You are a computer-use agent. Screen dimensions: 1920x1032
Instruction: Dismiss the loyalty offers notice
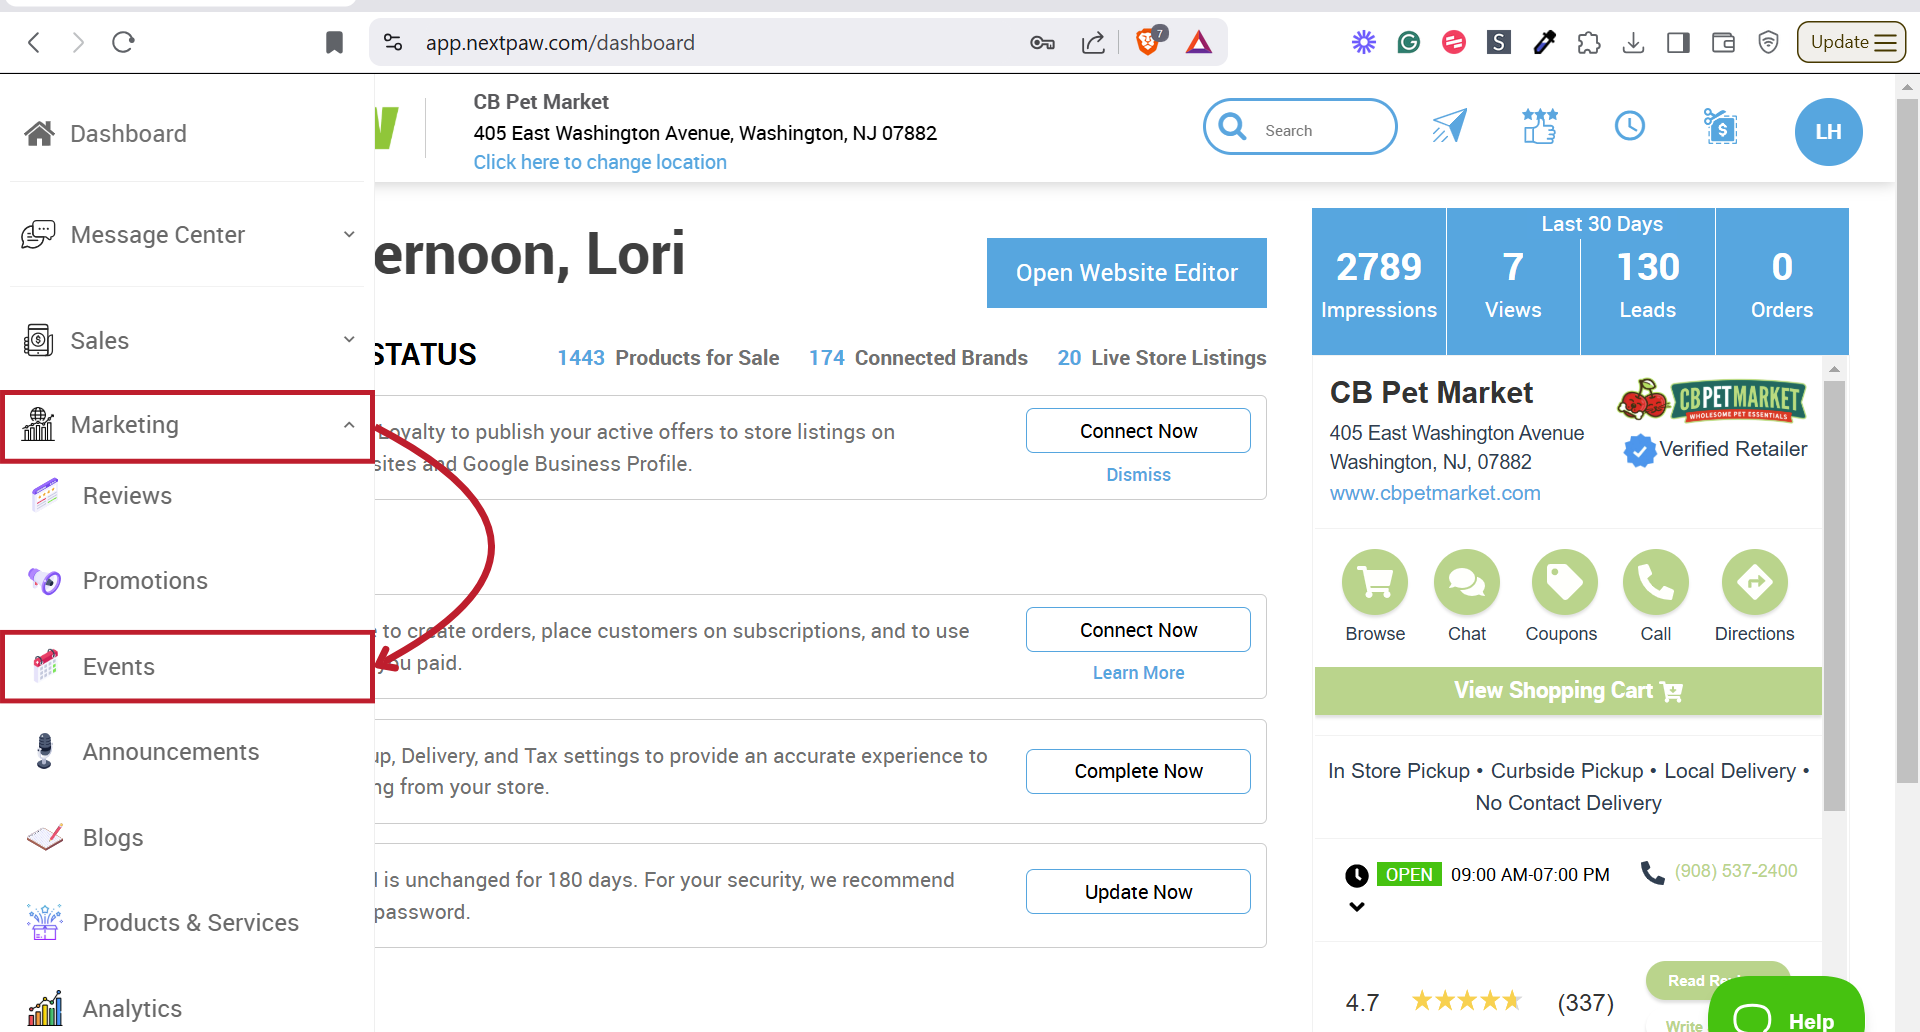1138,475
